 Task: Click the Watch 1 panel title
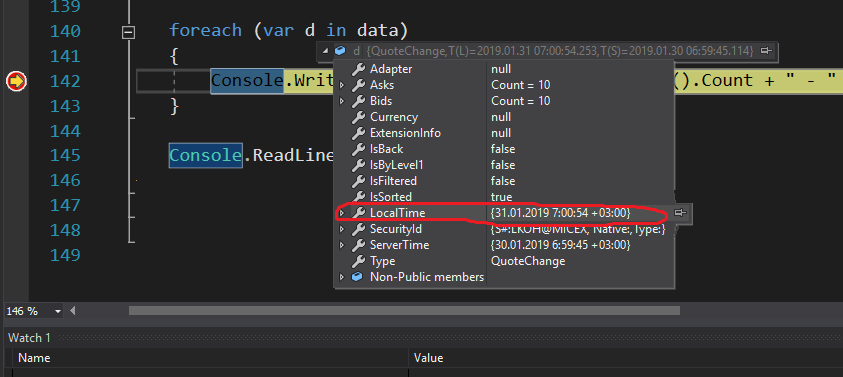tap(29, 338)
